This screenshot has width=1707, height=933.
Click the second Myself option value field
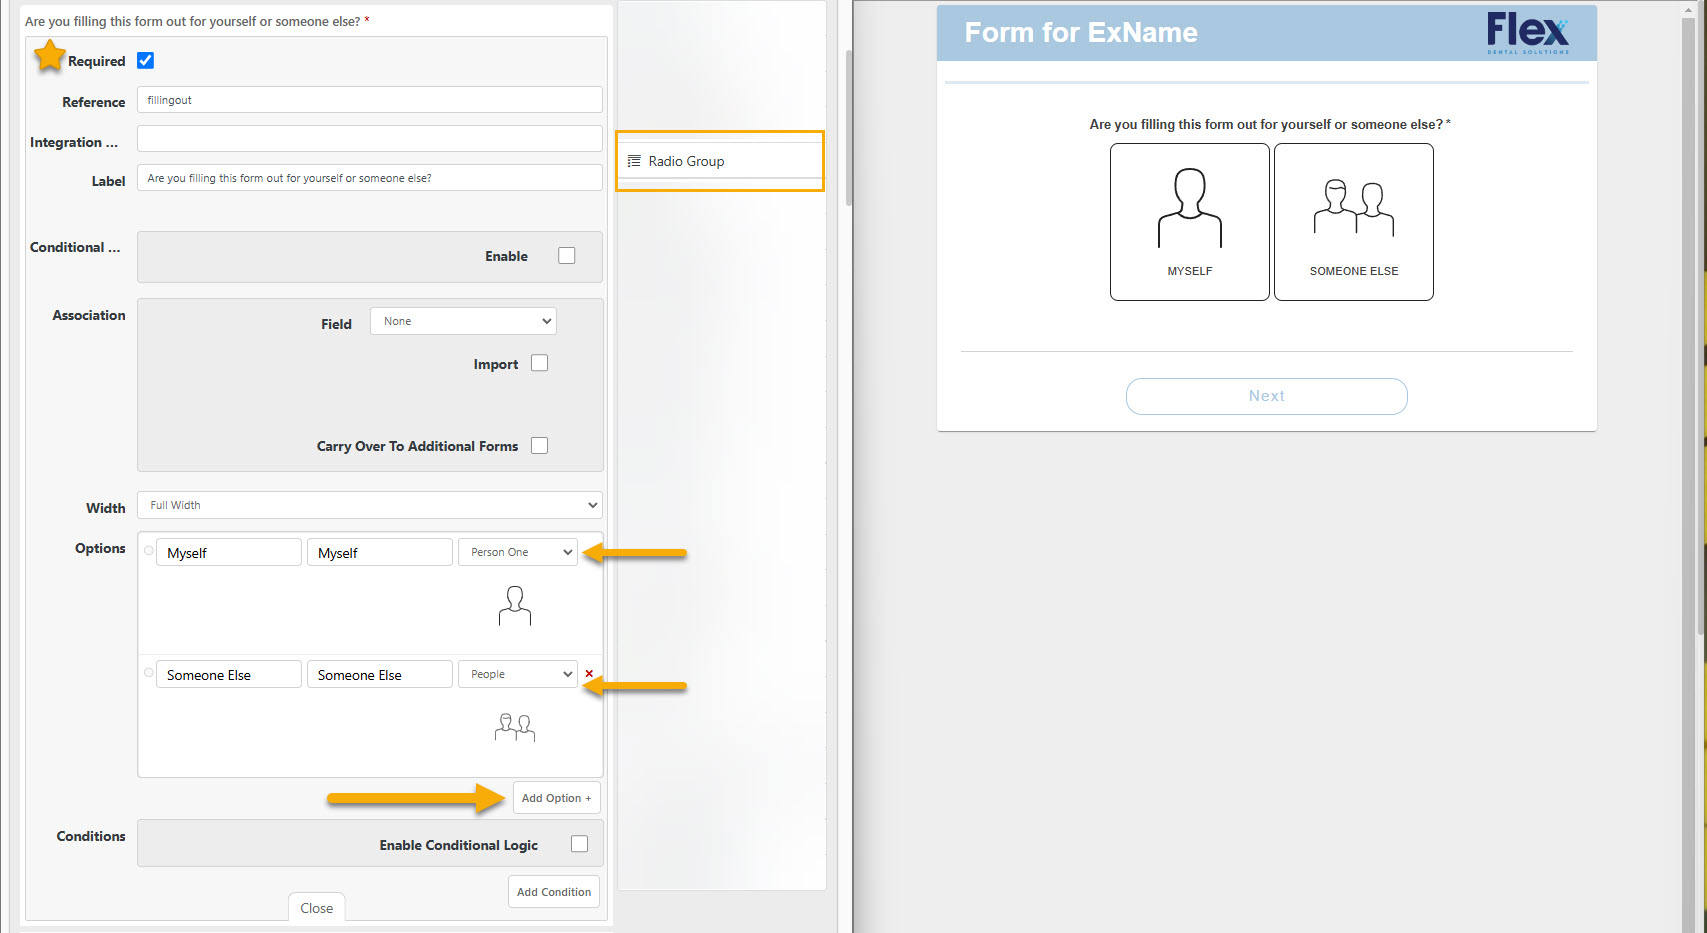coord(380,552)
